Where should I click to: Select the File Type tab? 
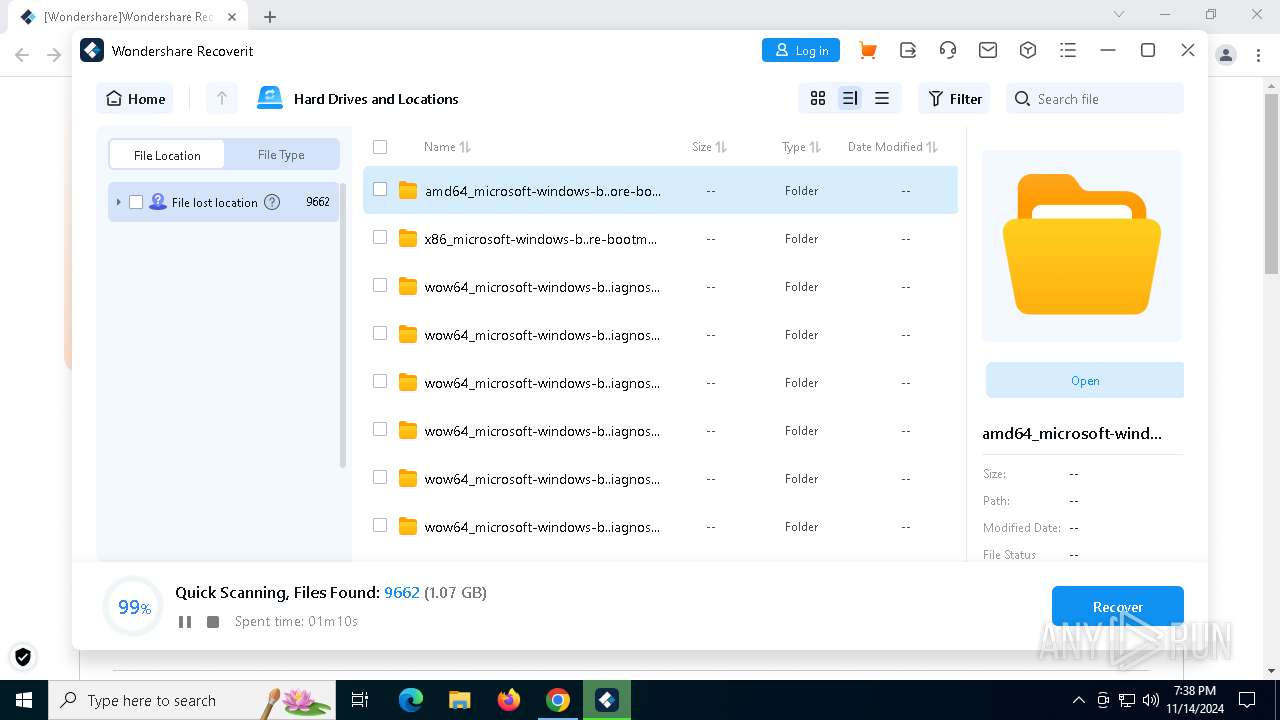(x=281, y=155)
